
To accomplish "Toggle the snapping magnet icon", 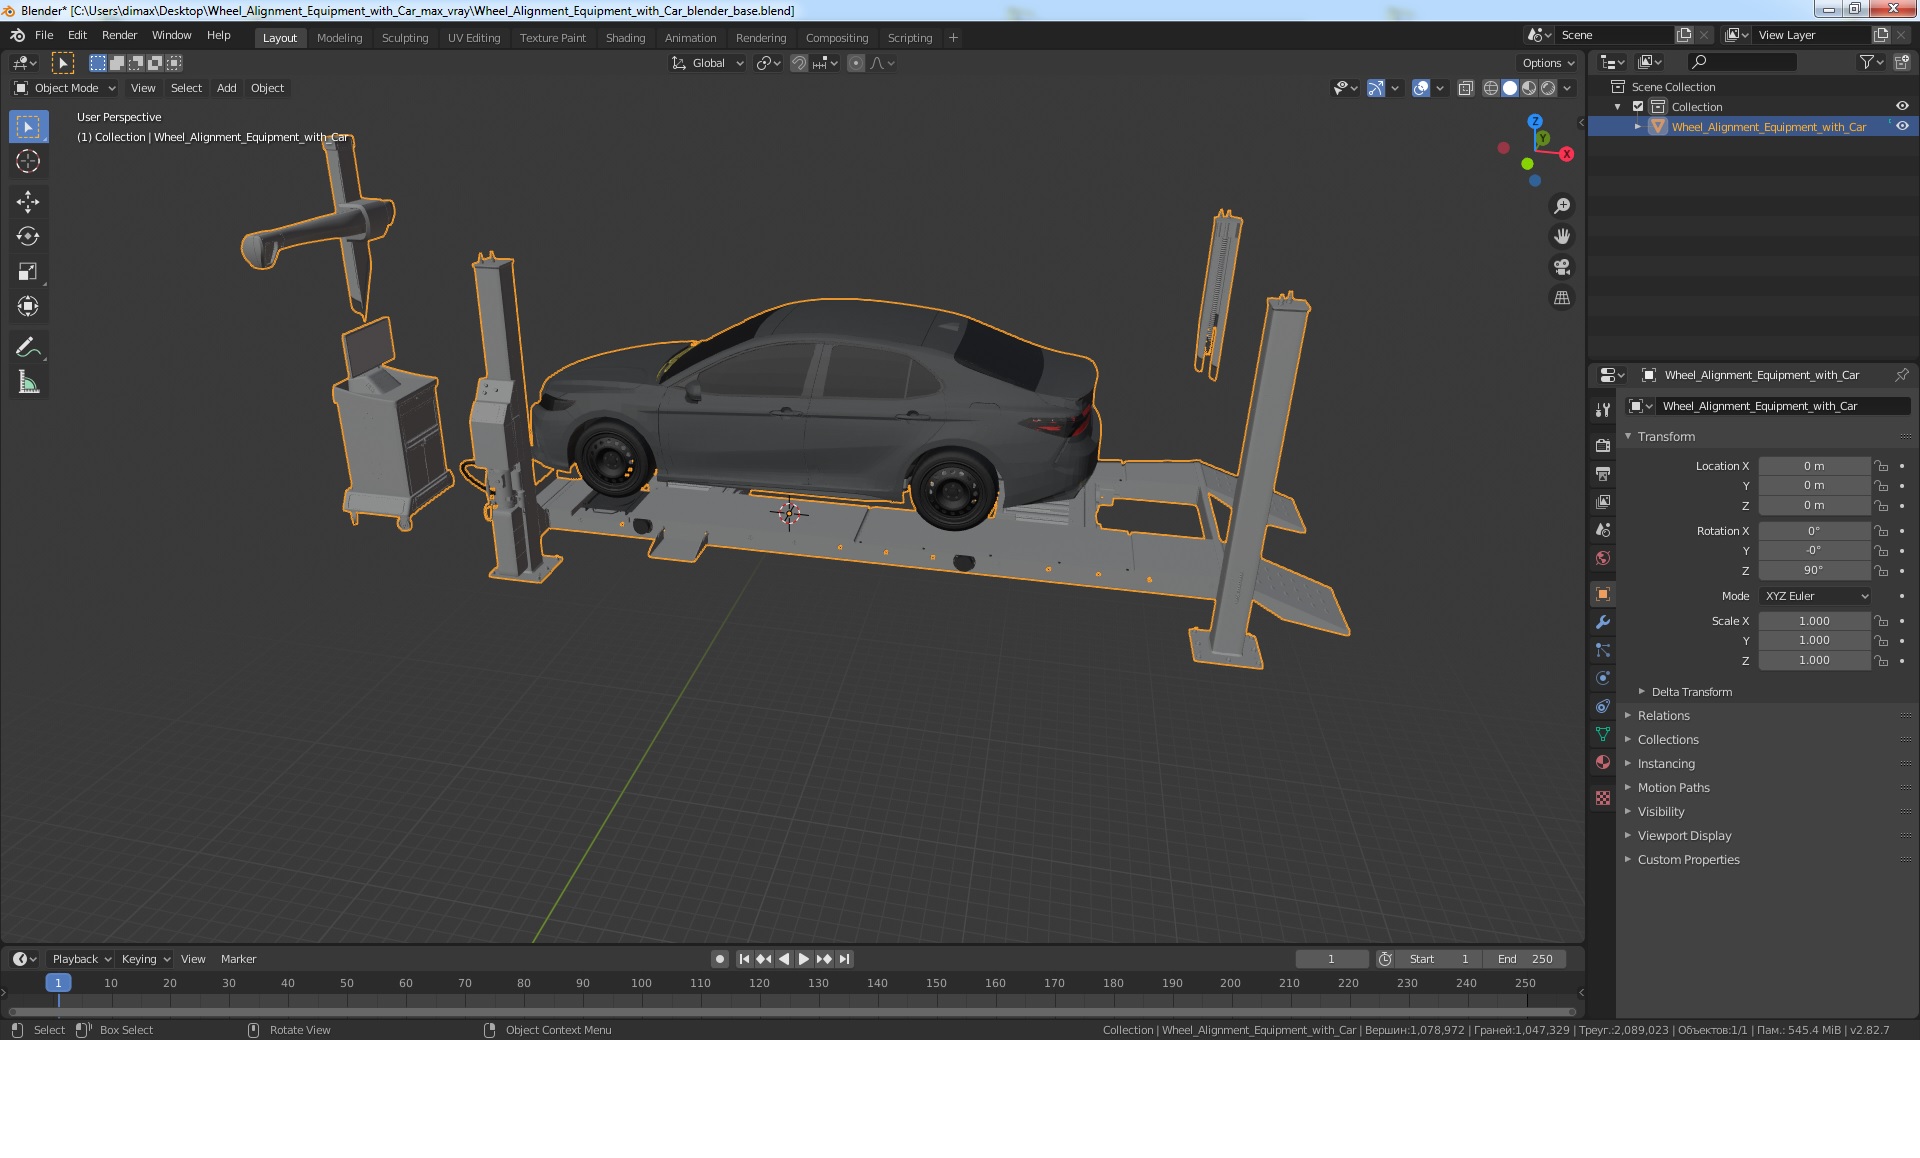I will [799, 63].
